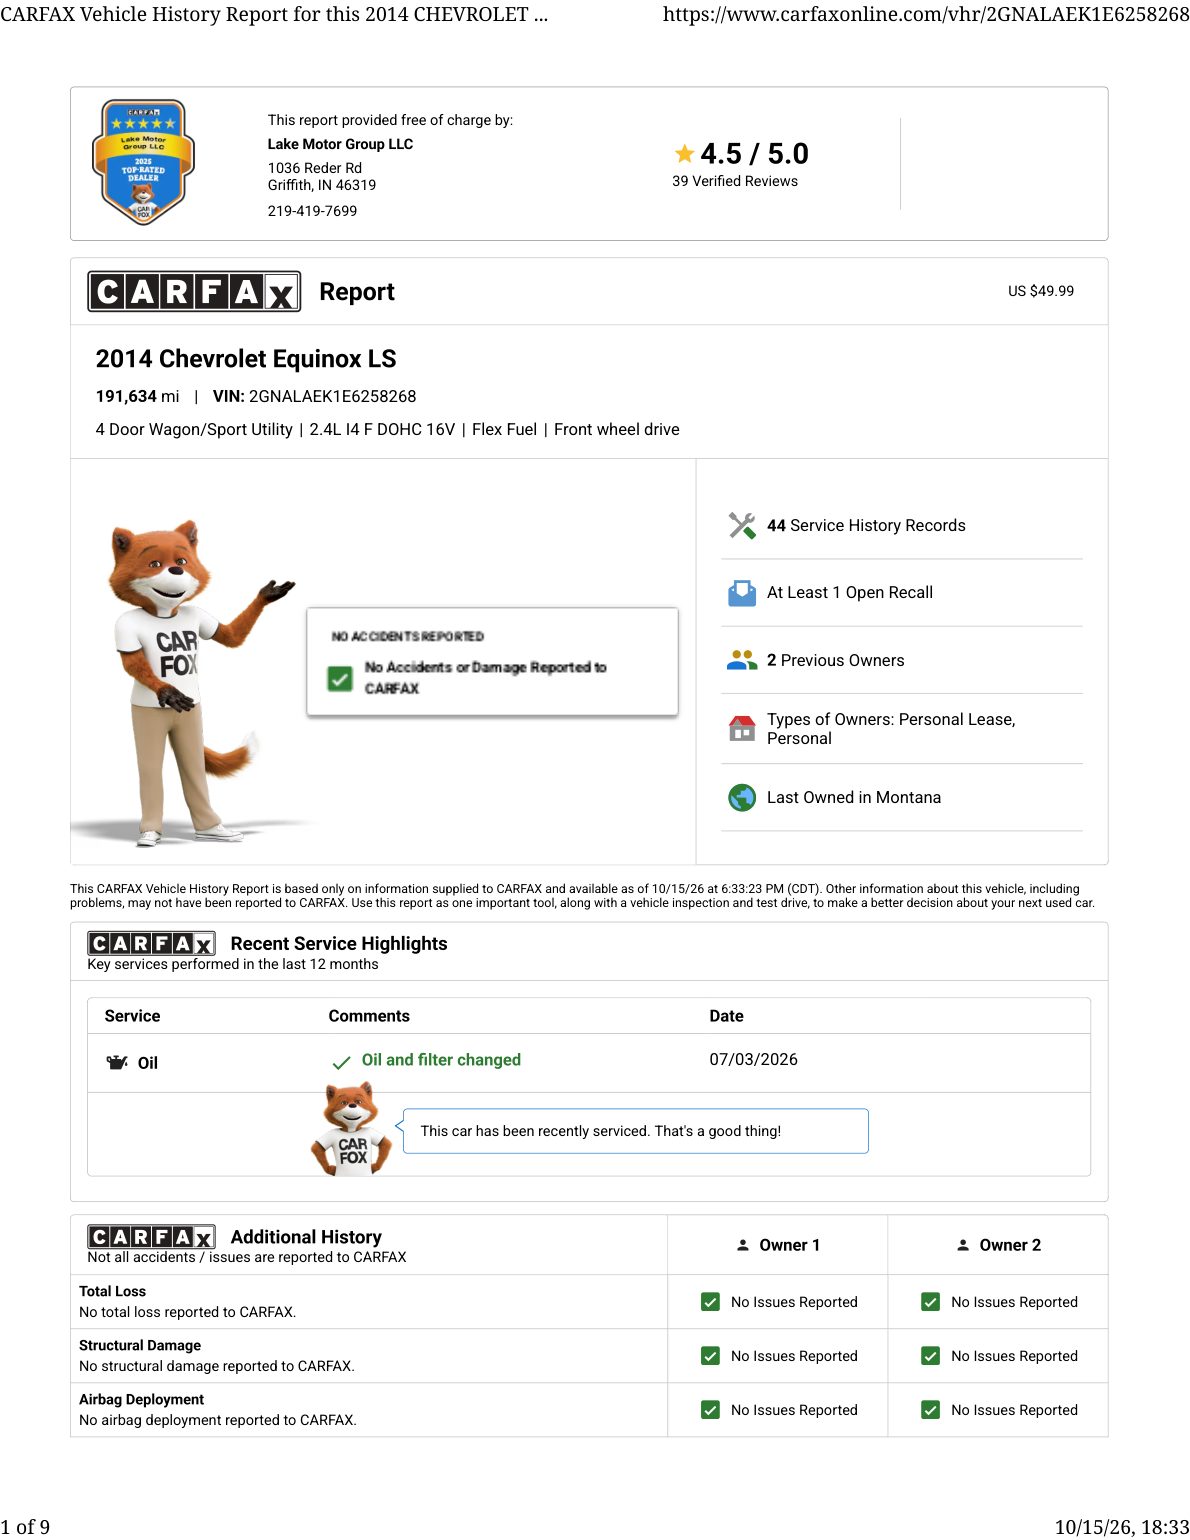
Task: Click Total Loss checkmark under Owner 1
Action: (x=711, y=1302)
